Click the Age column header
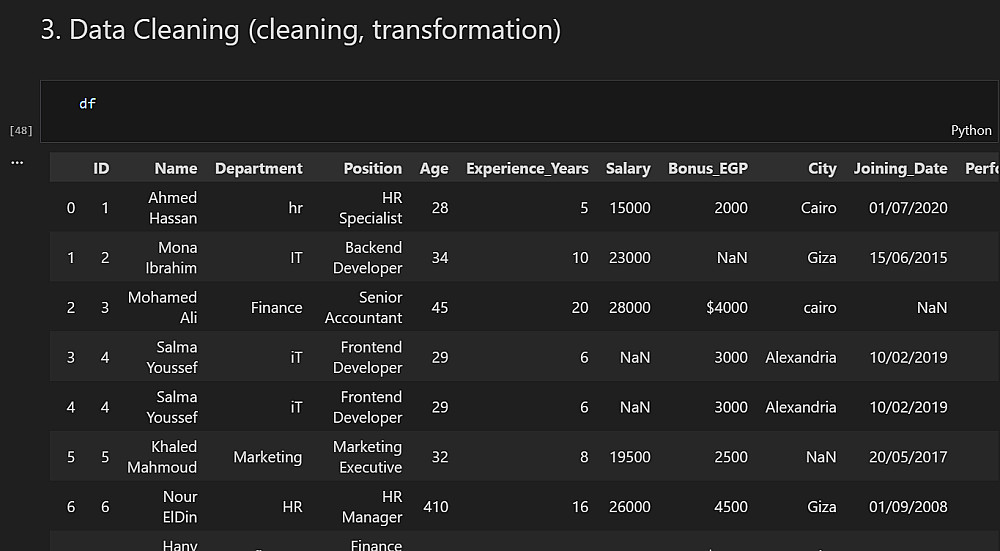The width and height of the screenshot is (1000, 551). [434, 168]
